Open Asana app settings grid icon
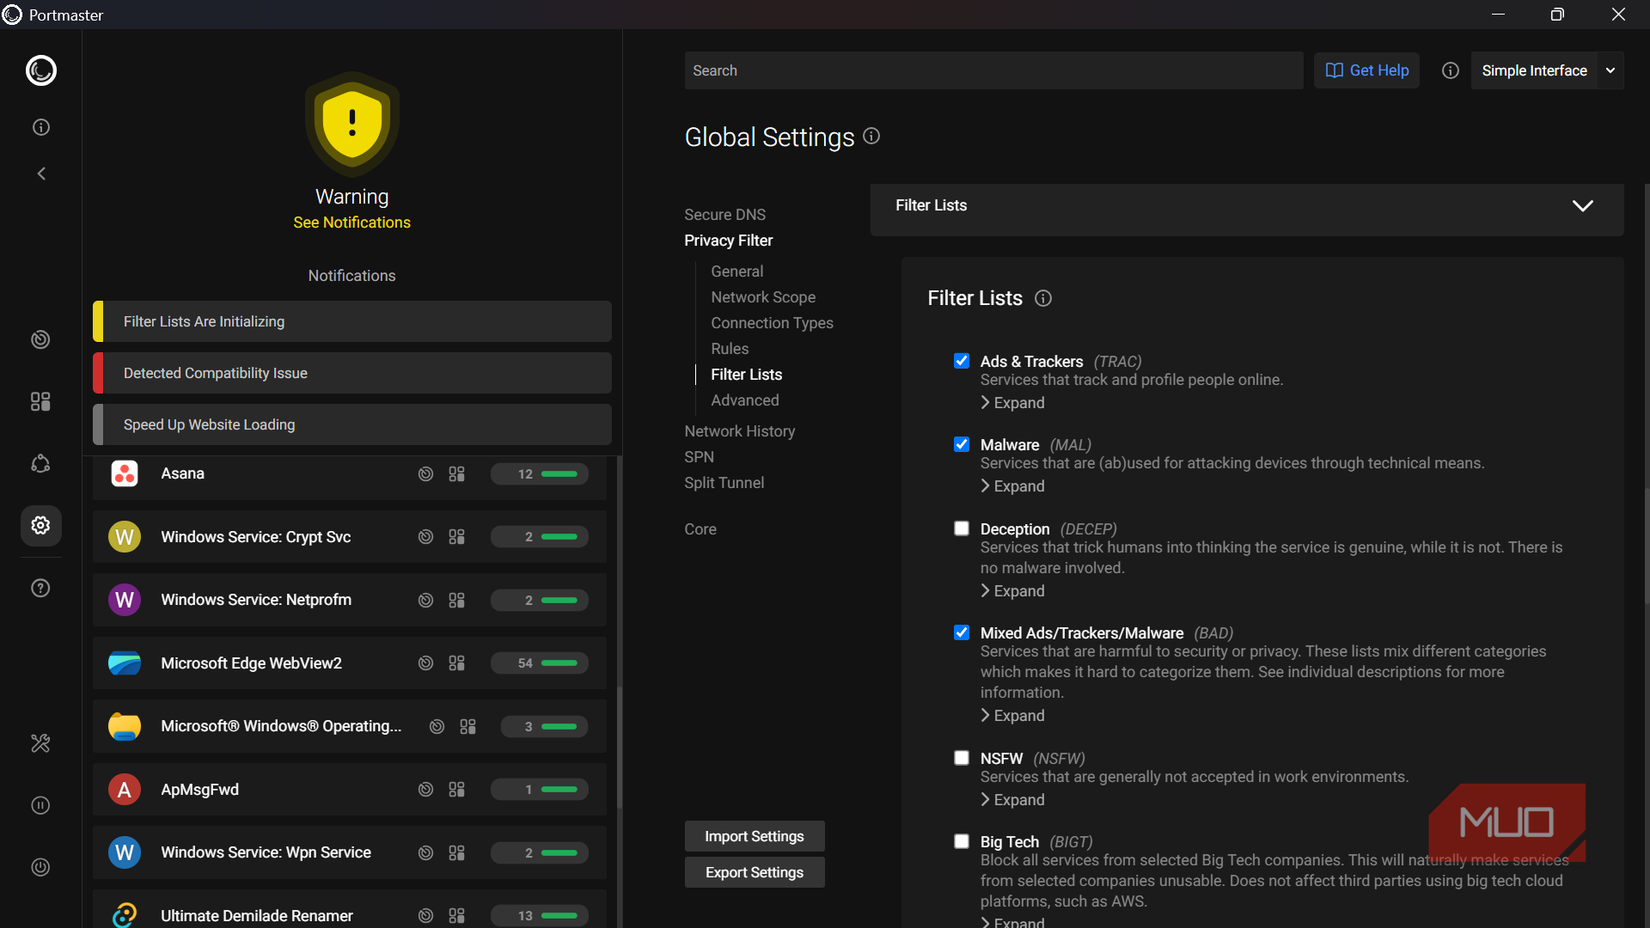The height and width of the screenshot is (928, 1650). pyautogui.click(x=457, y=474)
